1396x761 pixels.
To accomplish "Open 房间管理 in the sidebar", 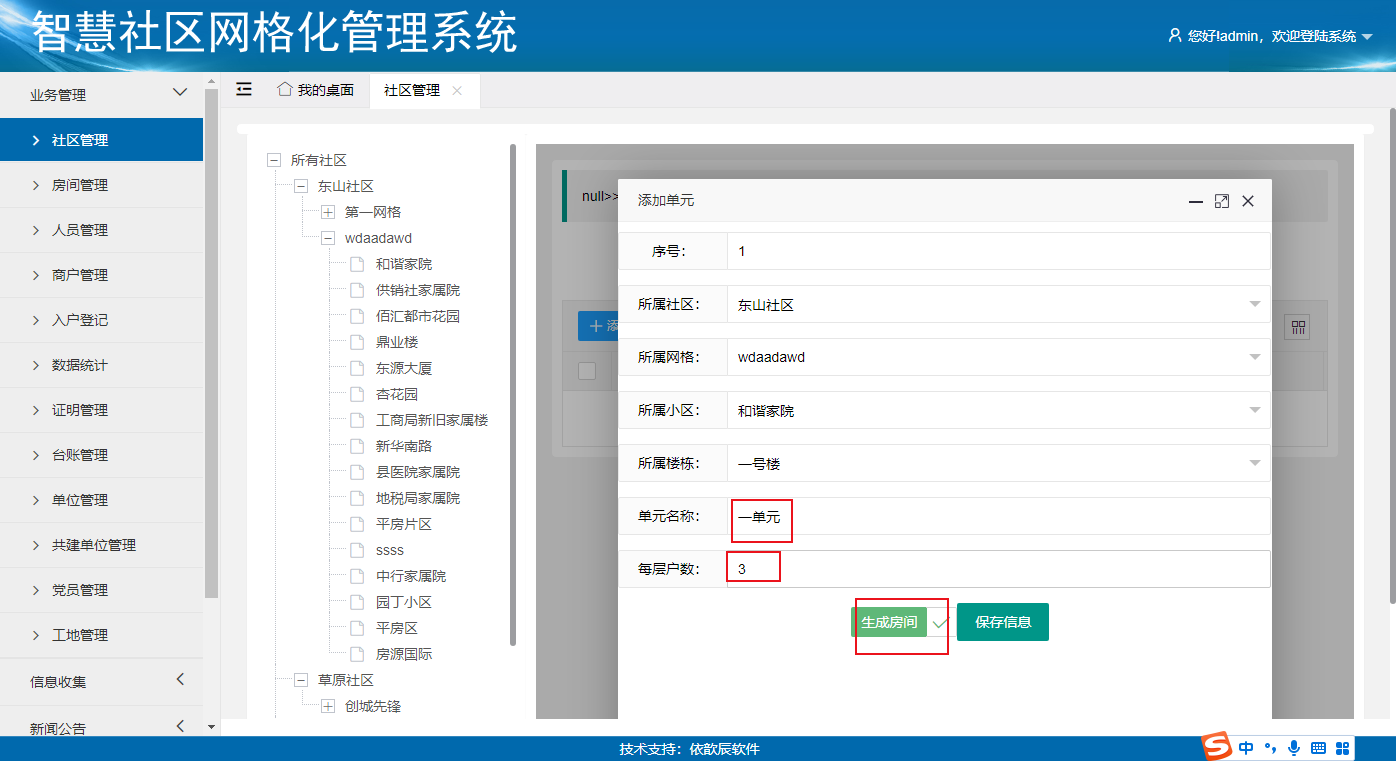I will (80, 185).
